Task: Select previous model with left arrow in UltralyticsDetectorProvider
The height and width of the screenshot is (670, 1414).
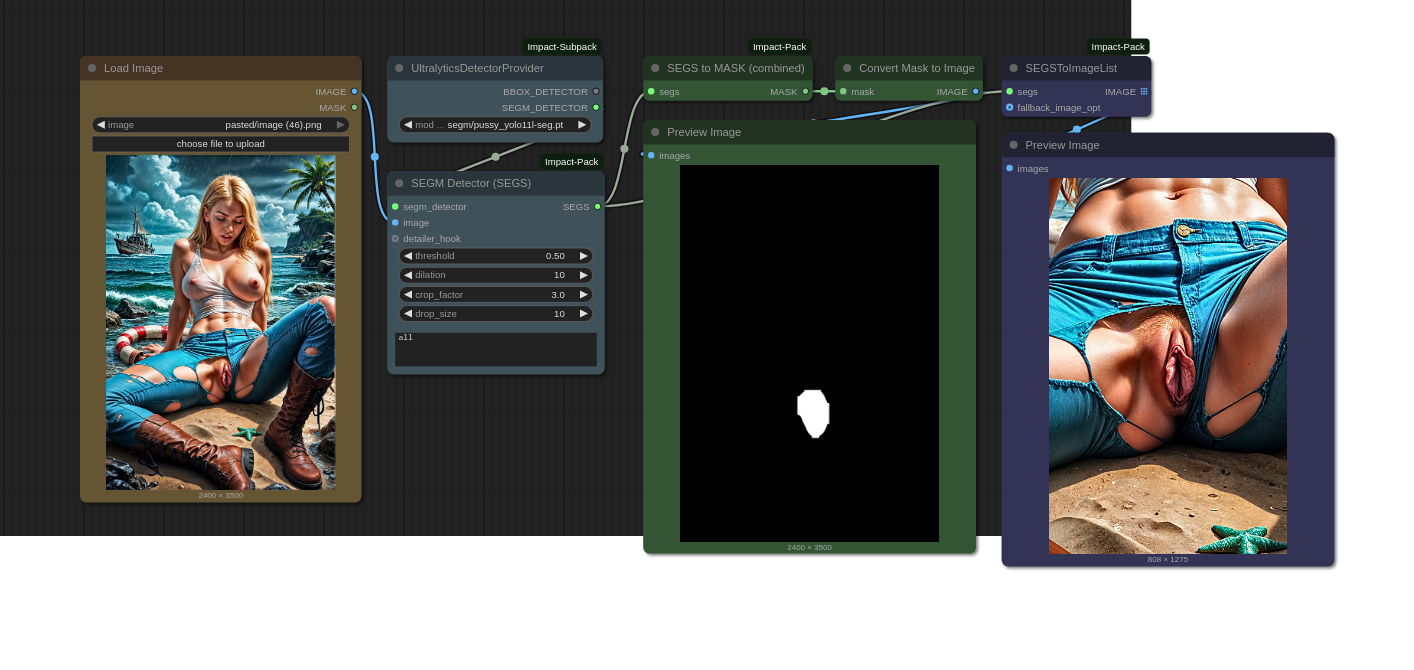Action: 408,125
